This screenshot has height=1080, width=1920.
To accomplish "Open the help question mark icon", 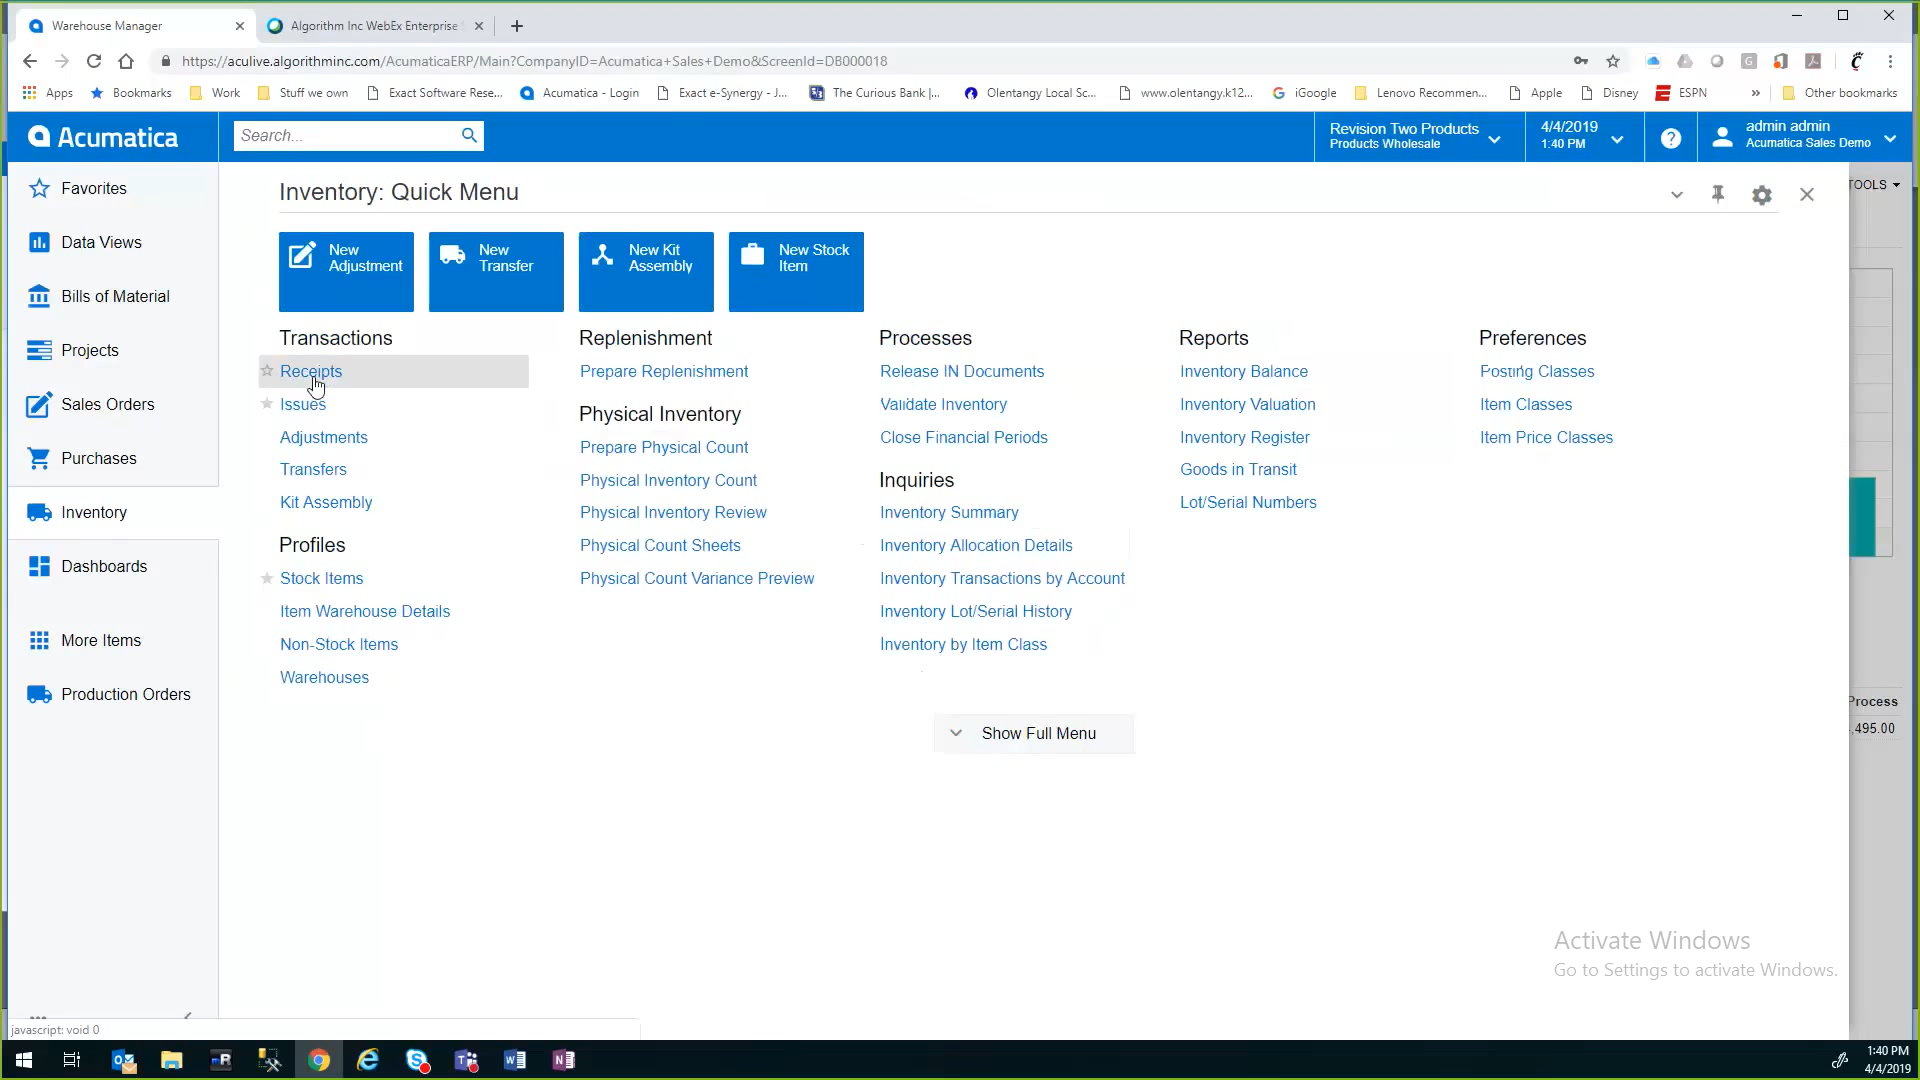I will [1670, 138].
